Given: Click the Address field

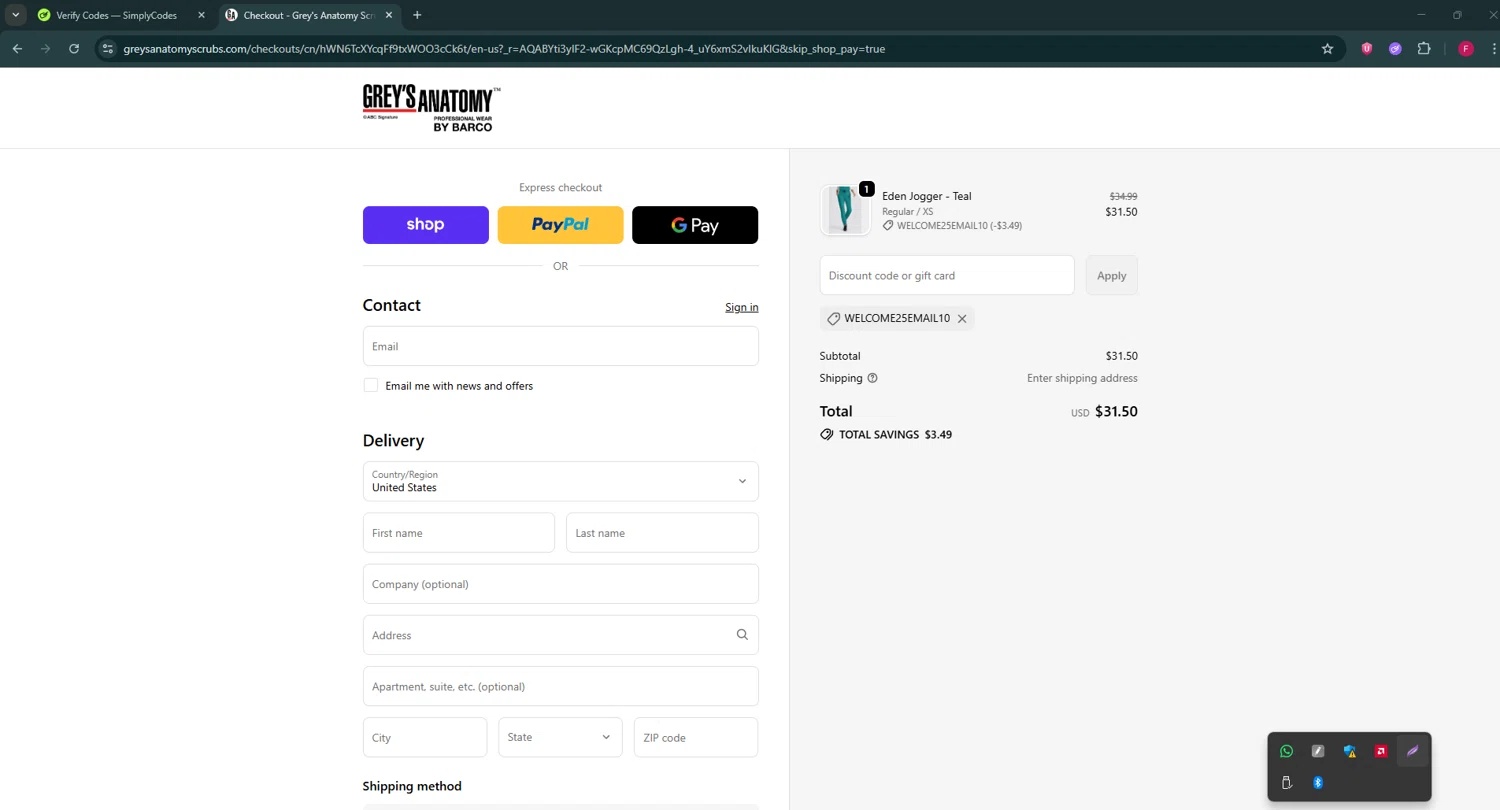Looking at the screenshot, I should (560, 635).
